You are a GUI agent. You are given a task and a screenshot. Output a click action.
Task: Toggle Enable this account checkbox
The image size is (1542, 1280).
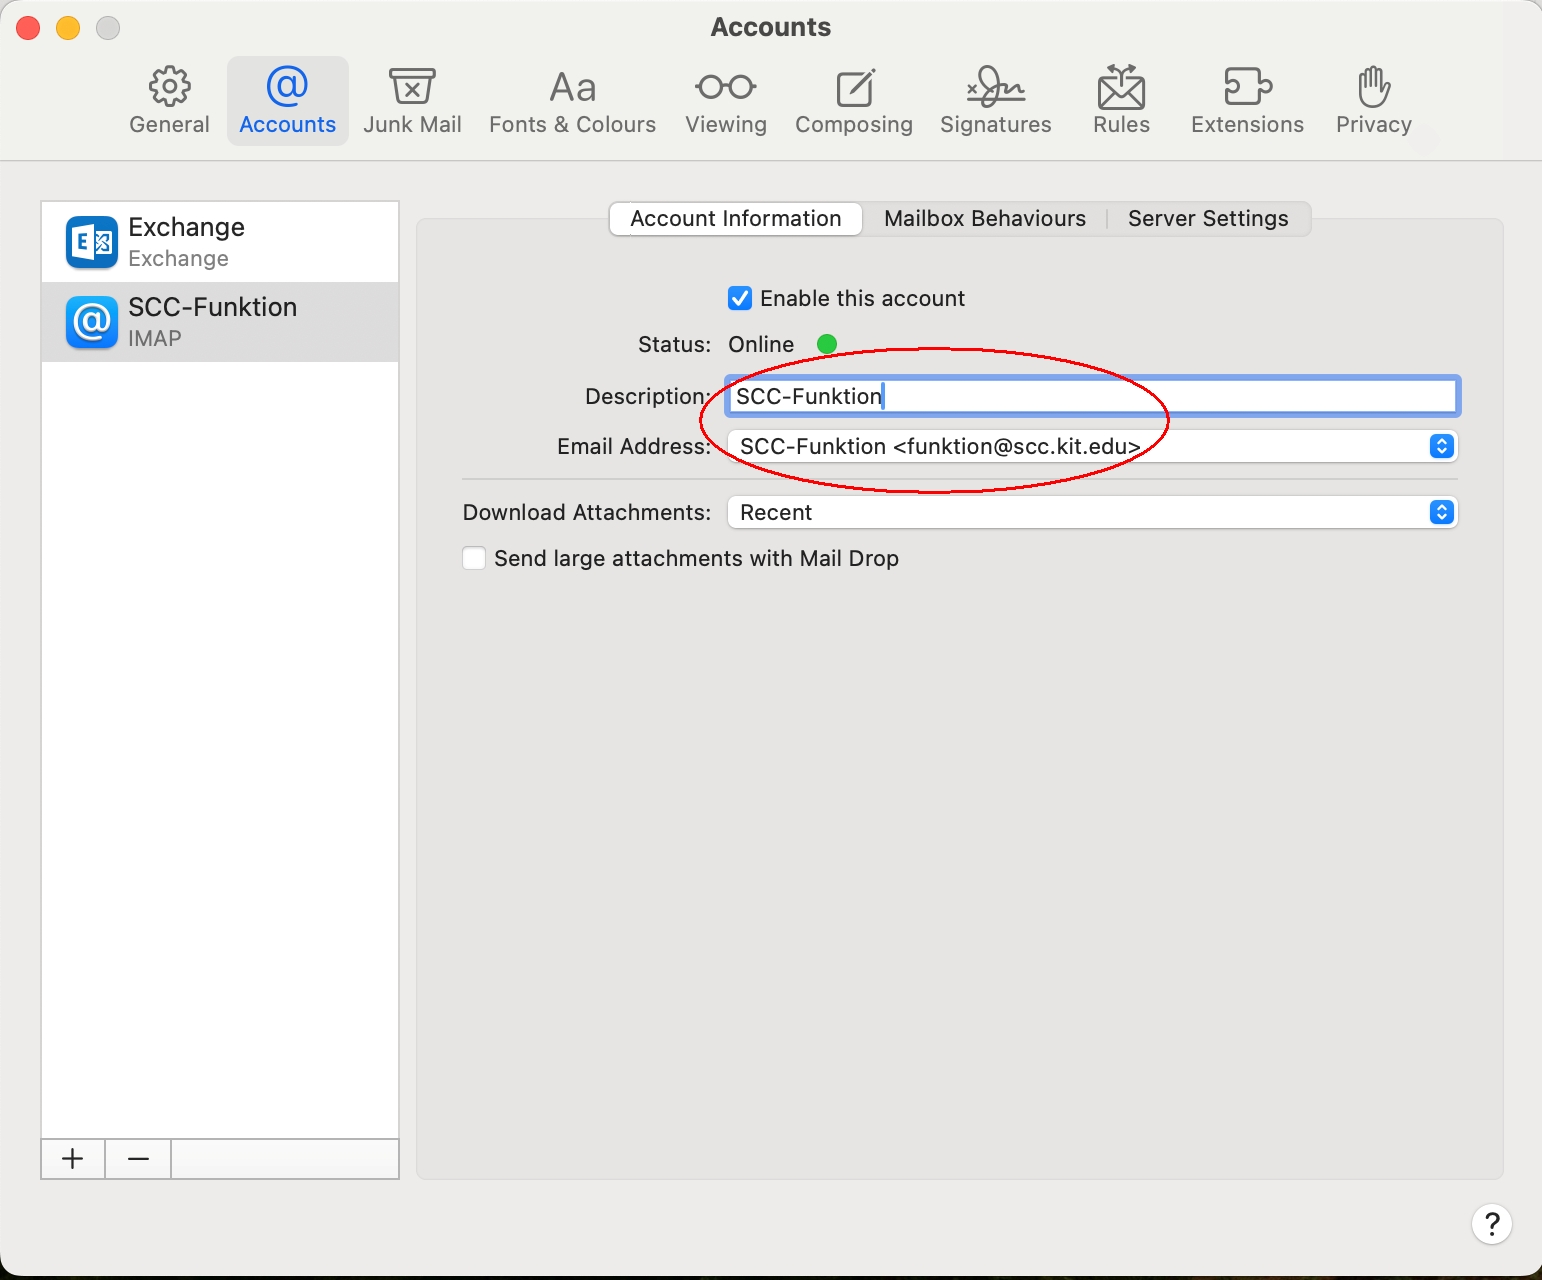coord(740,298)
